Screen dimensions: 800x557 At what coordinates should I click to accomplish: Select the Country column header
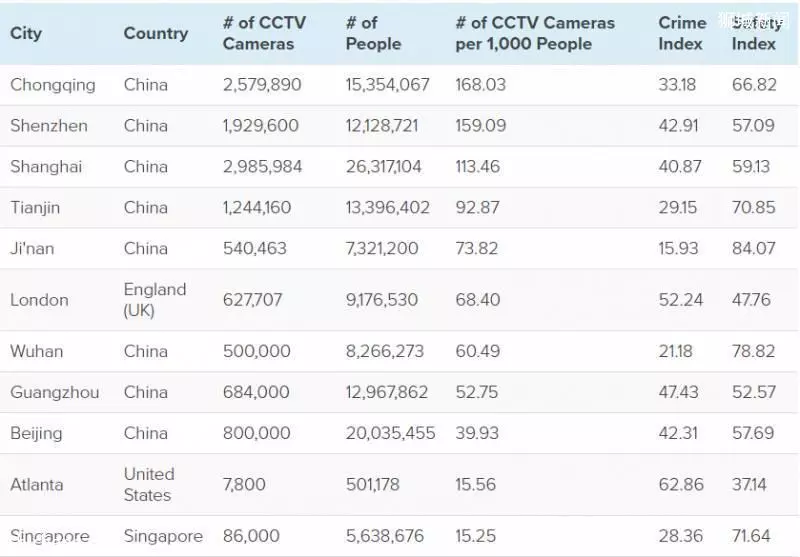[156, 33]
